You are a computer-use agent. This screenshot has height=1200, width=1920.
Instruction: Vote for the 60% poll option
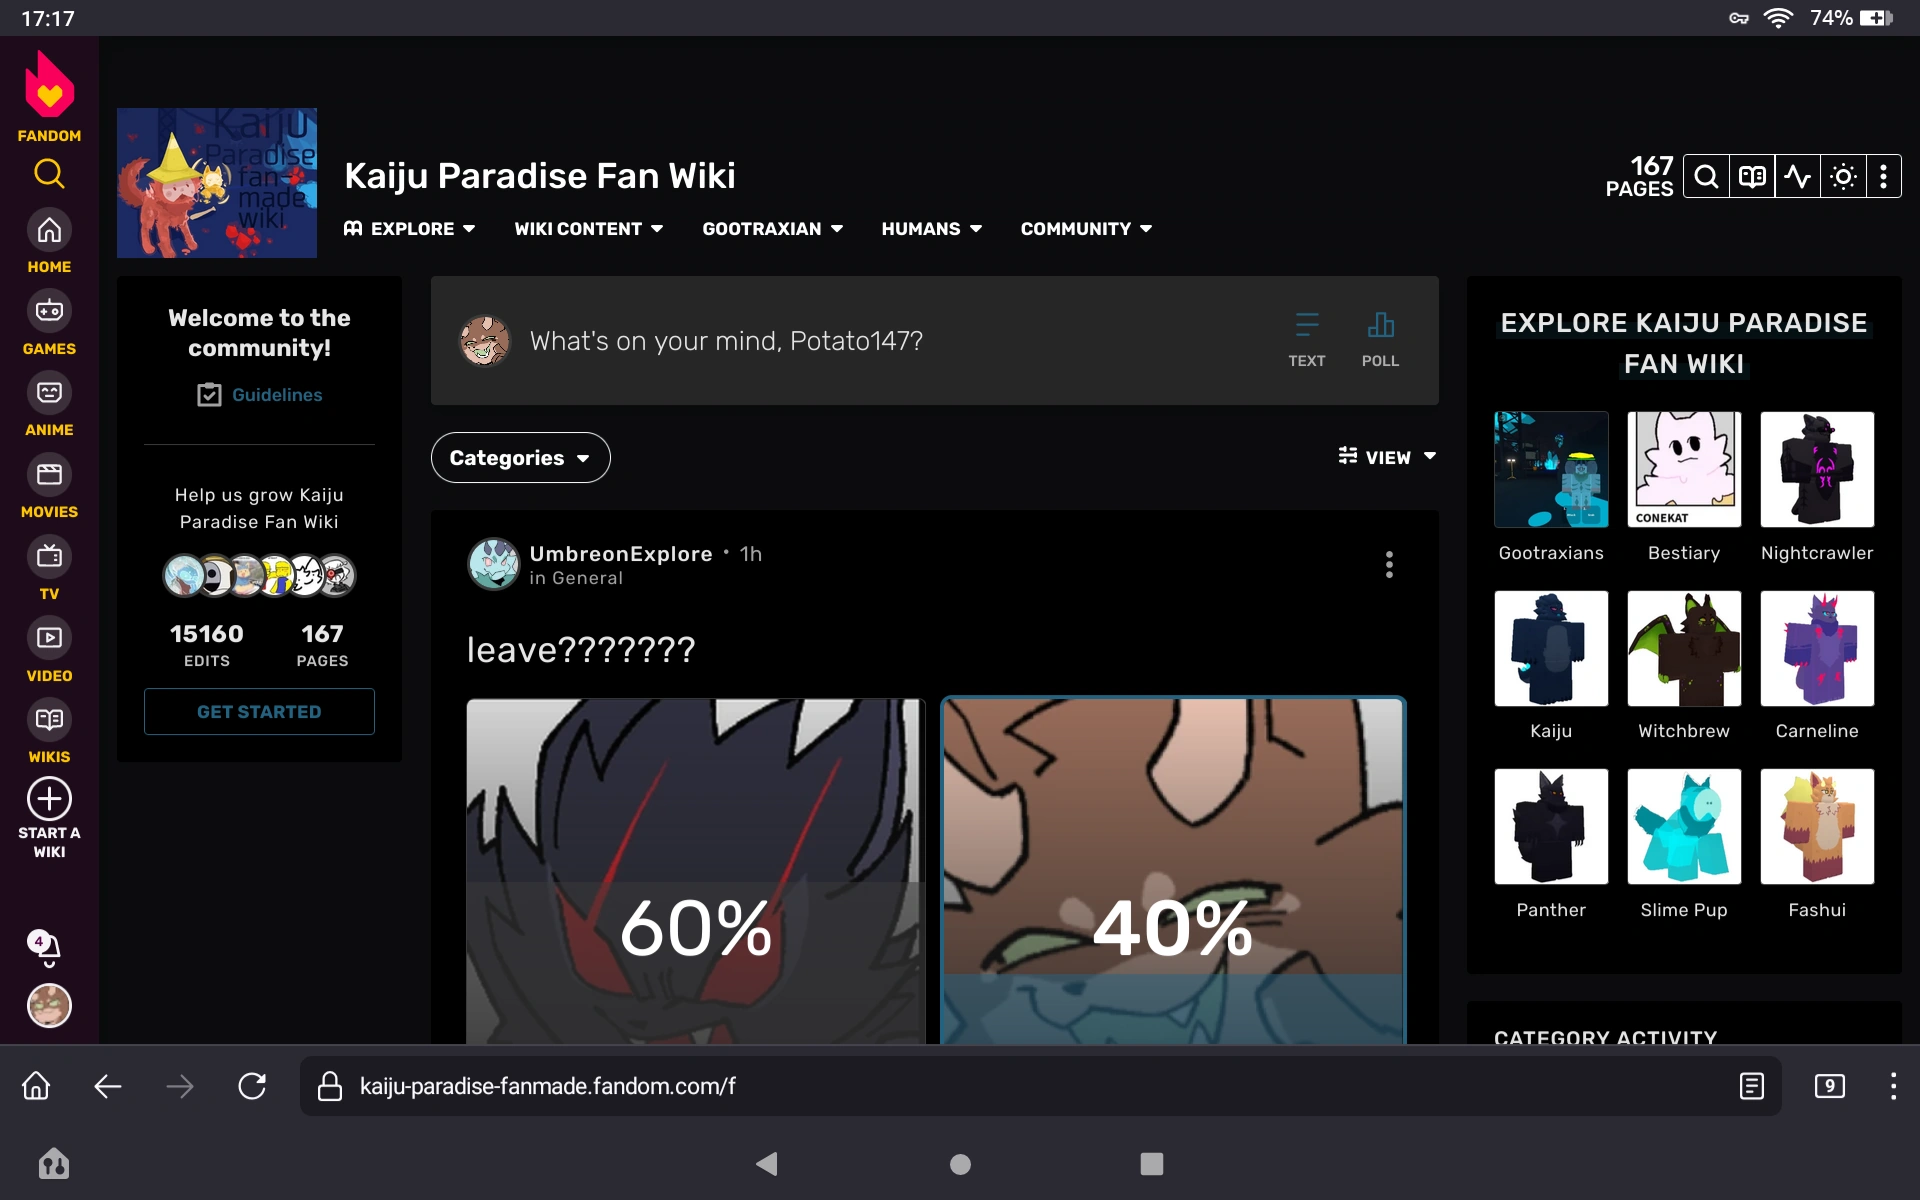coord(695,870)
